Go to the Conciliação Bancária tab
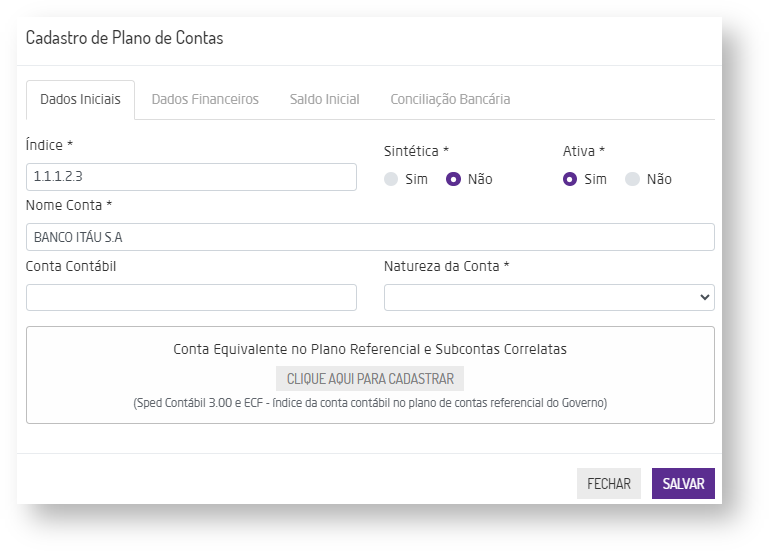This screenshot has height=552, width=770. pyautogui.click(x=450, y=99)
